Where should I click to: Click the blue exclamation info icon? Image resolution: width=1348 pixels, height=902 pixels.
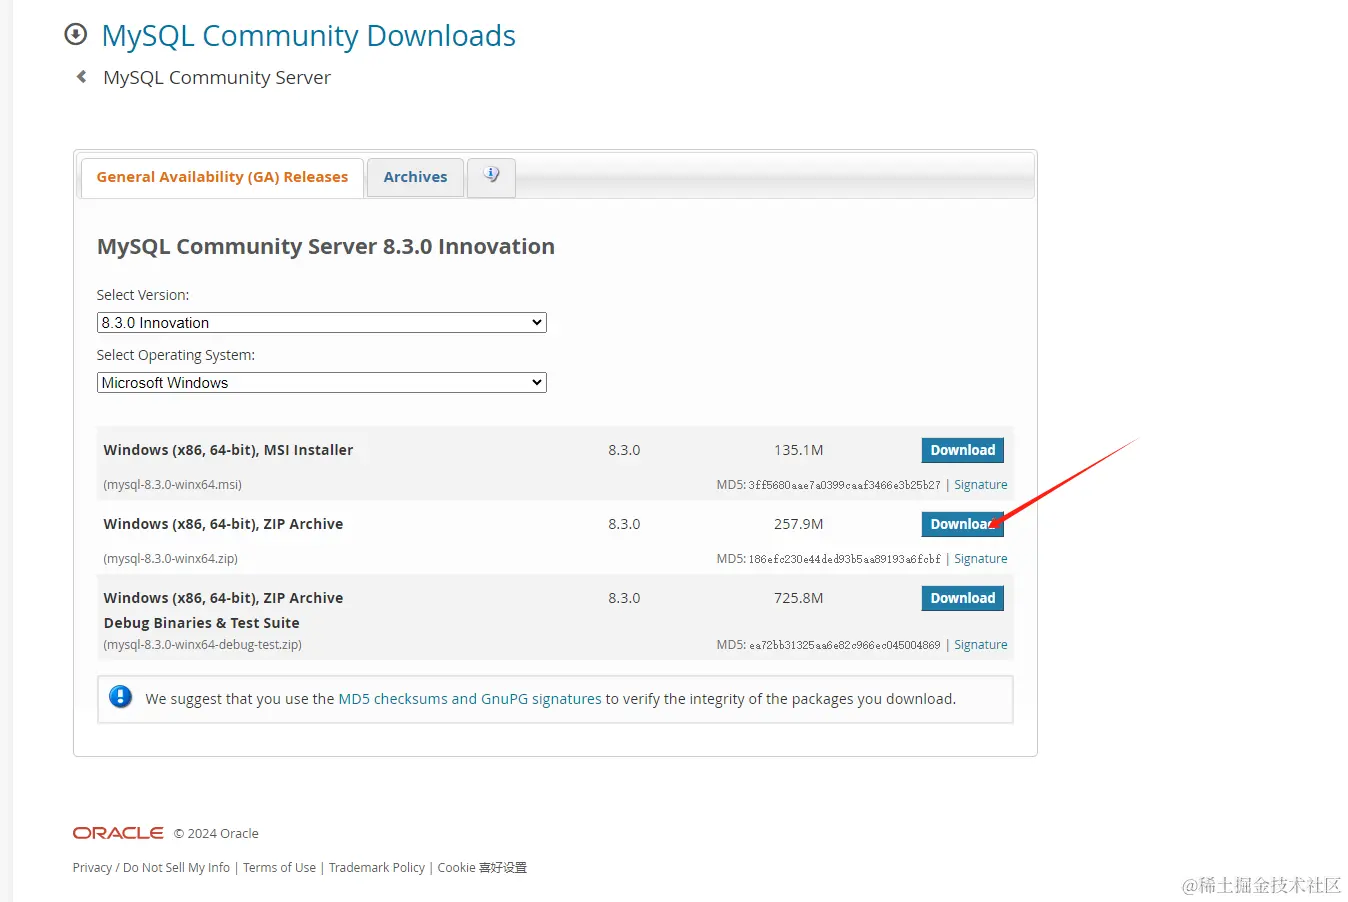pyautogui.click(x=121, y=697)
